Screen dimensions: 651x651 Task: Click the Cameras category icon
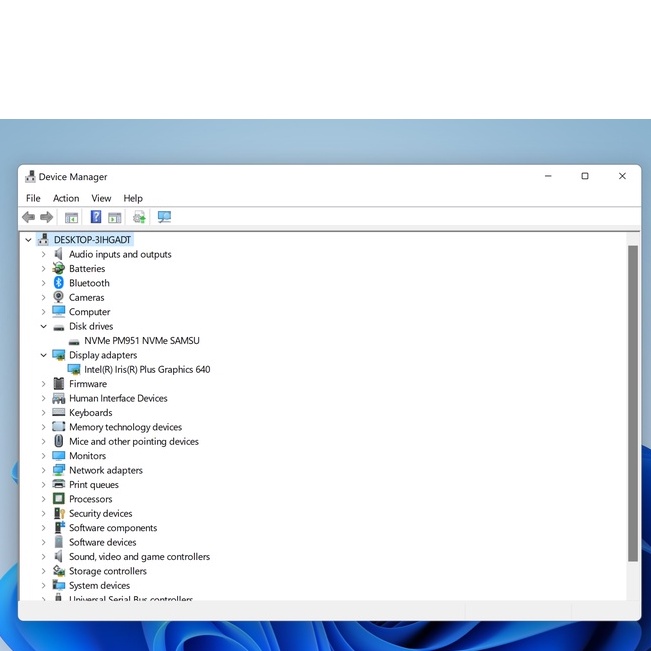59,297
